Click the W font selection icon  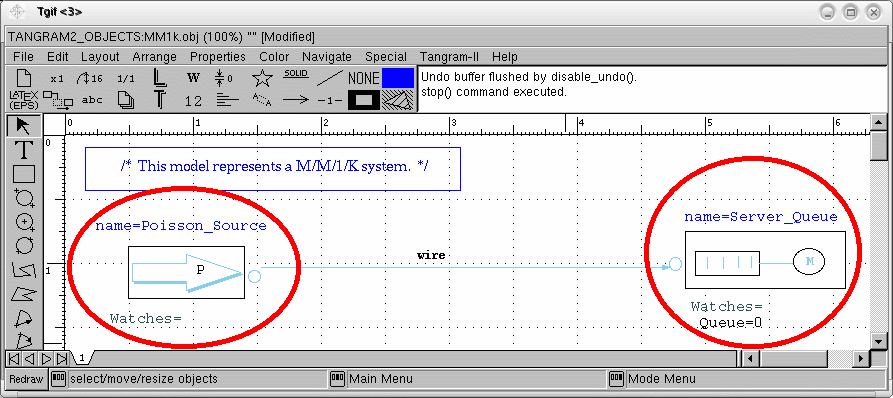(x=194, y=78)
